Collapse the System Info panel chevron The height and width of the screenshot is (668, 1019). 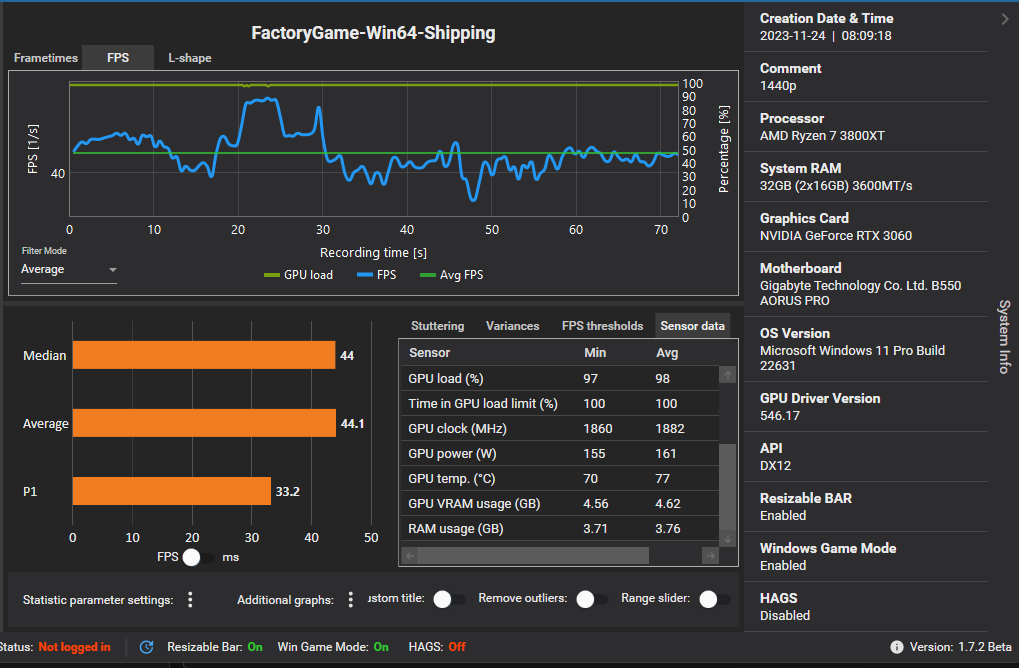click(x=1005, y=19)
